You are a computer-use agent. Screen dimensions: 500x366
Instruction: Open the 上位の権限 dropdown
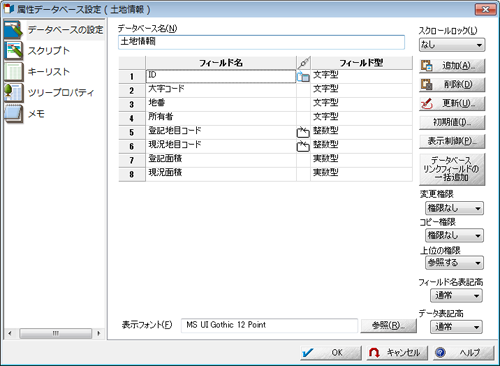454,263
